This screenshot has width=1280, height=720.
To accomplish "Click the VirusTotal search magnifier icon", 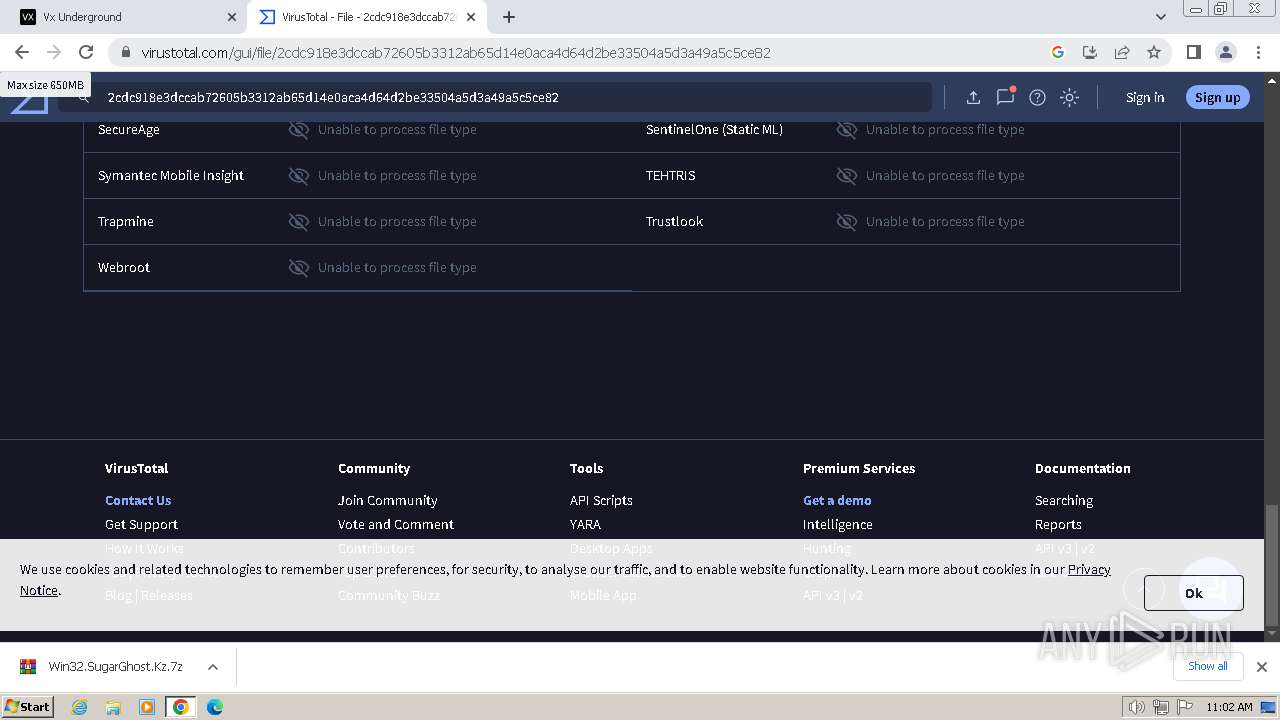I will [x=84, y=97].
